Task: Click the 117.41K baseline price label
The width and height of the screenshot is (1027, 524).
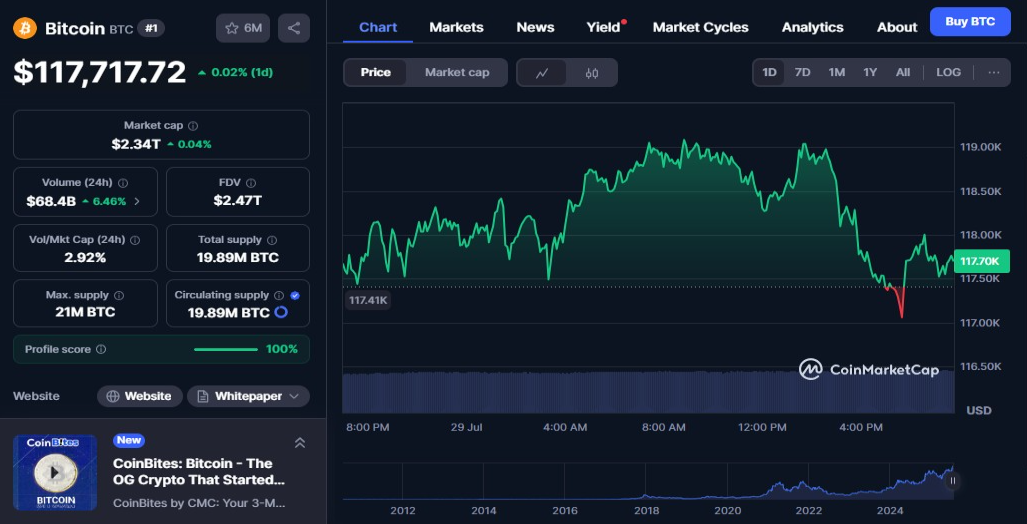Action: click(x=368, y=301)
